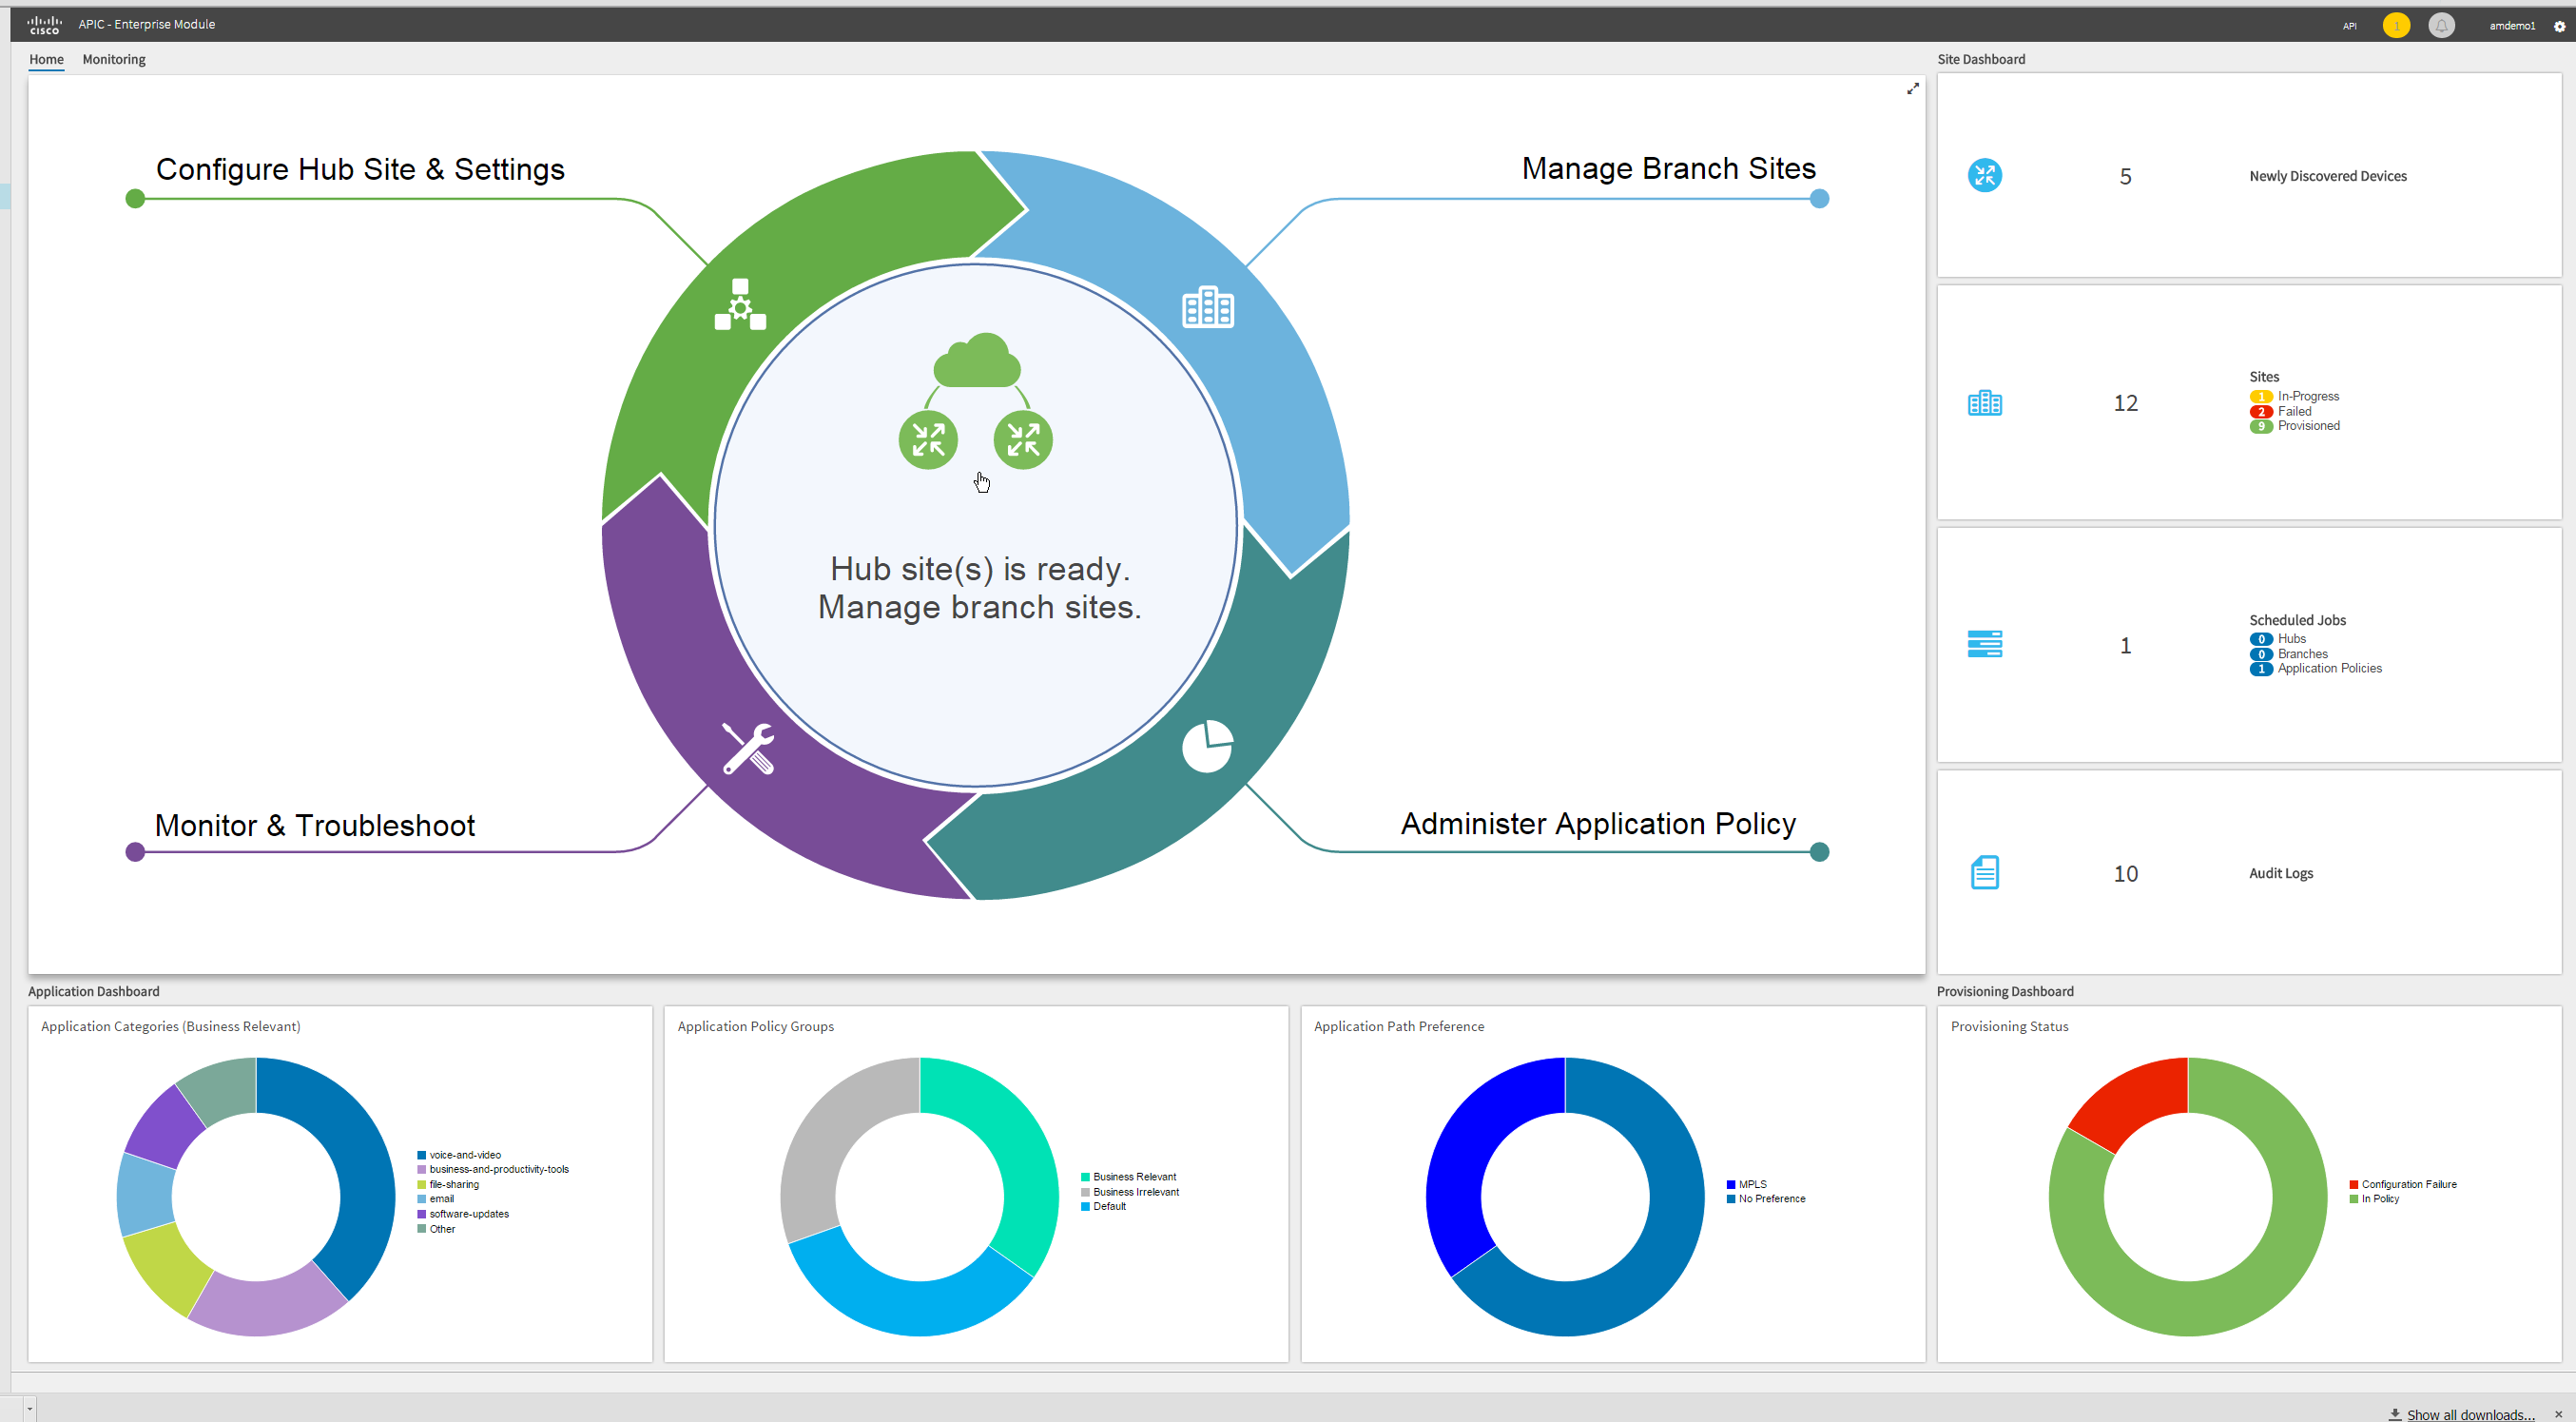Image resolution: width=2576 pixels, height=1422 pixels.
Task: Open Configure Hub Site & Settings
Action: pos(360,169)
